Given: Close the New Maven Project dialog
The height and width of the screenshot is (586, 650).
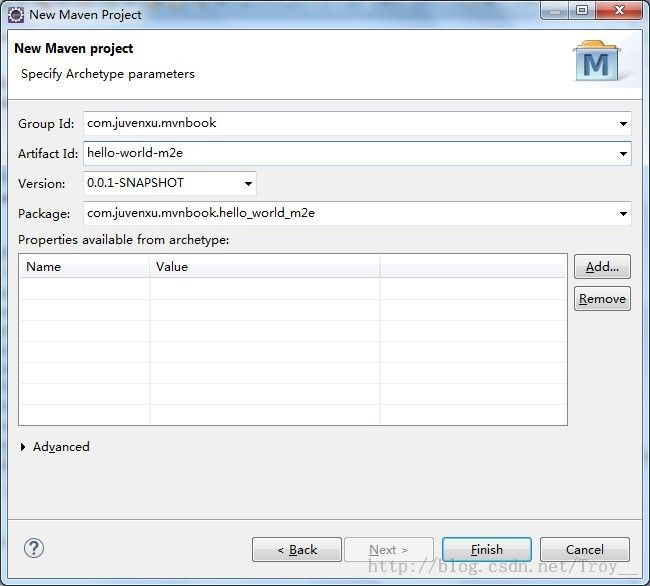Looking at the screenshot, I should click(x=619, y=10).
